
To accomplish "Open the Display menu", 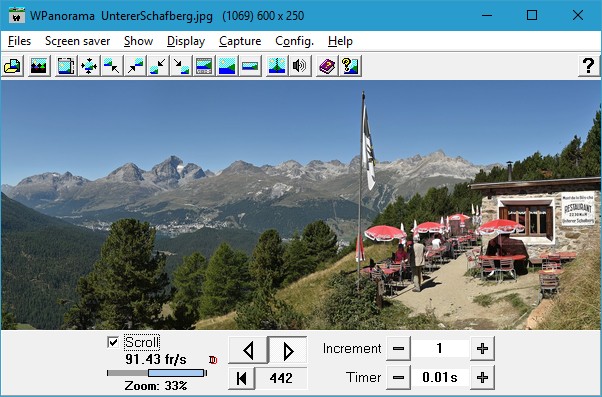I will [x=186, y=41].
